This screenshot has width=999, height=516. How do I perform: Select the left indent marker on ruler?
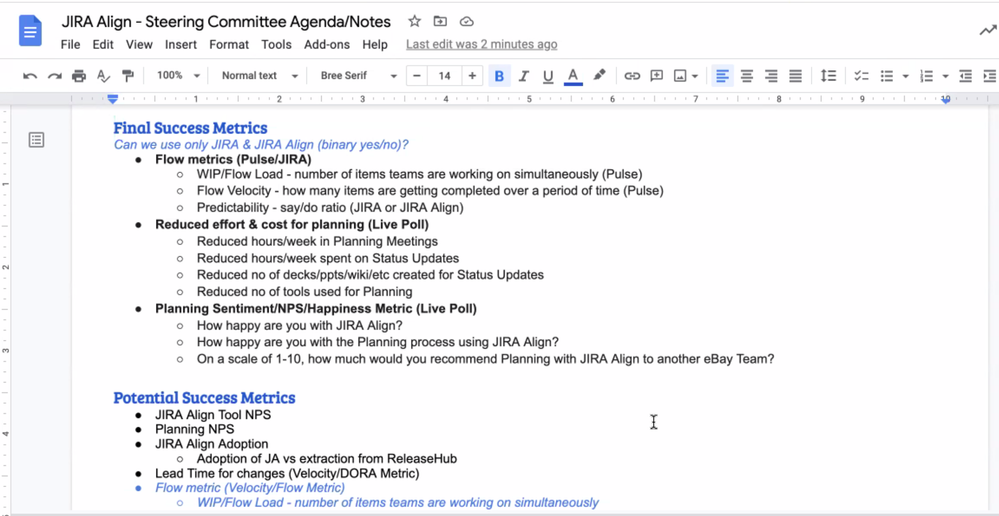click(x=113, y=99)
